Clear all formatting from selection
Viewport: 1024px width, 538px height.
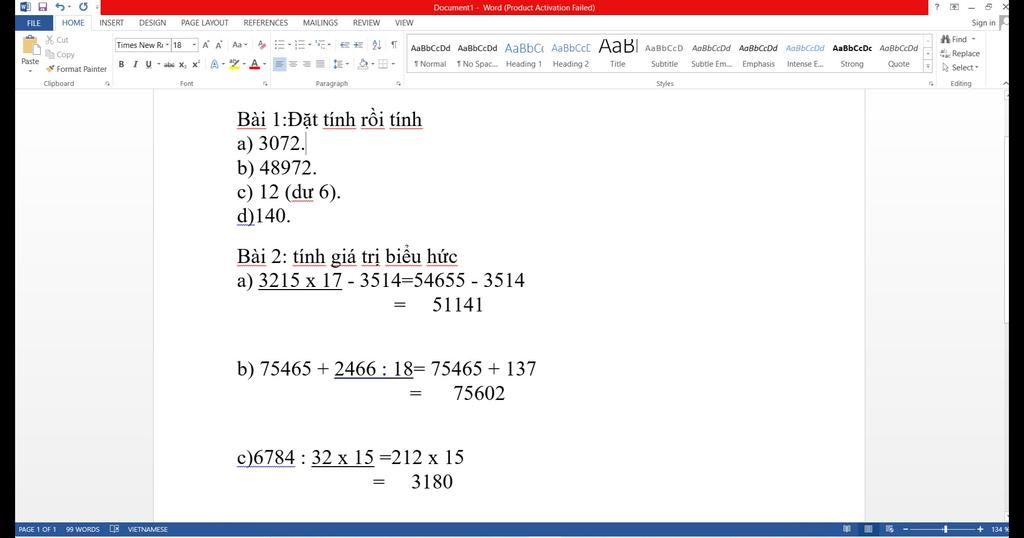pos(262,45)
